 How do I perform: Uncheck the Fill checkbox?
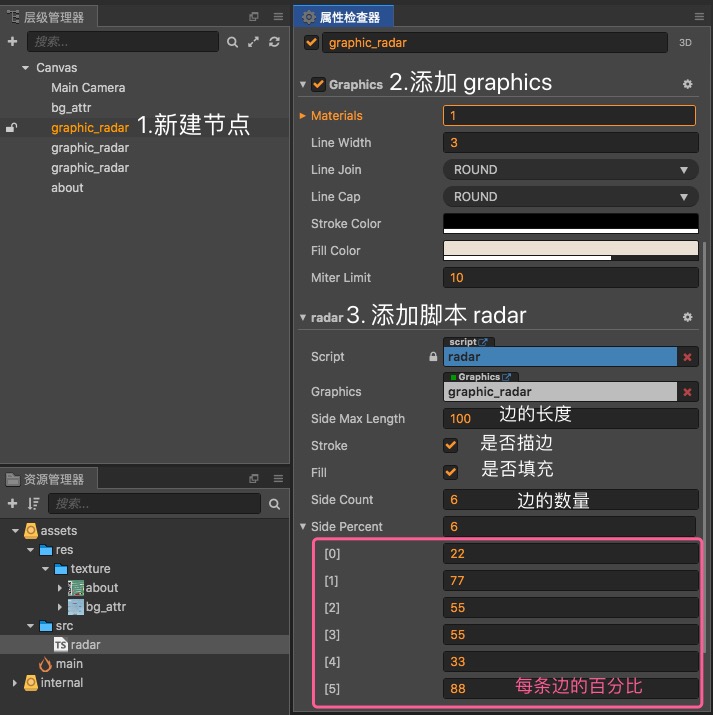click(x=450, y=472)
